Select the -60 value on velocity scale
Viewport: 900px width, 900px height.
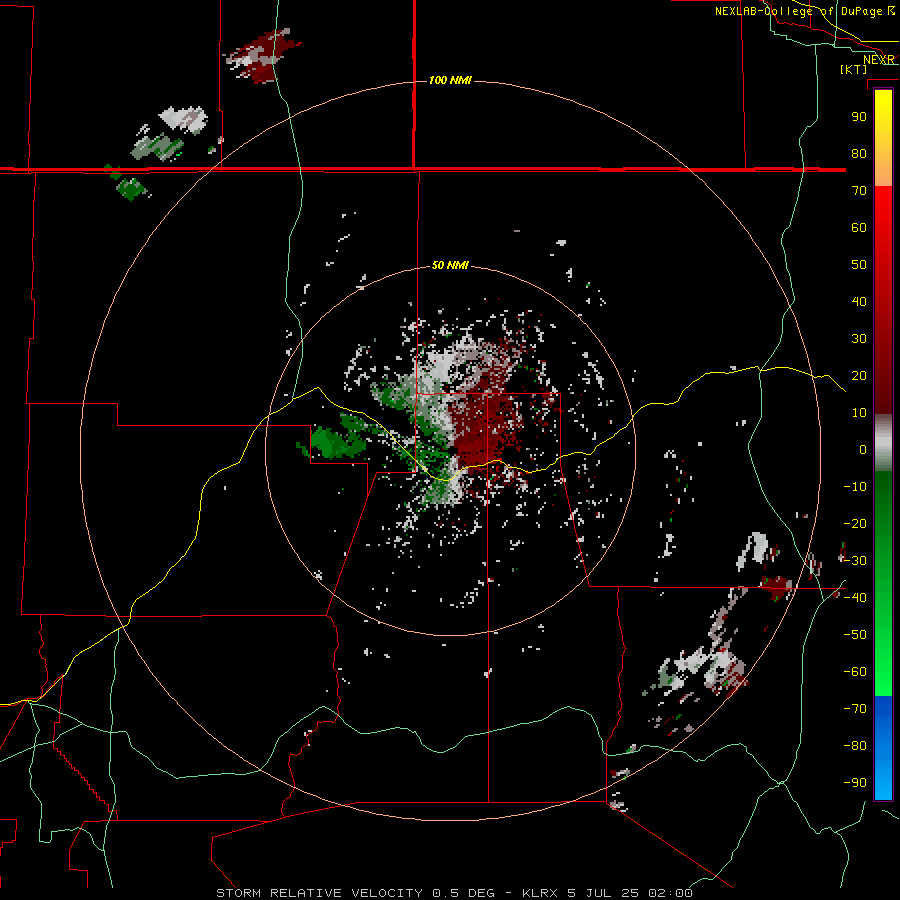coord(855,672)
